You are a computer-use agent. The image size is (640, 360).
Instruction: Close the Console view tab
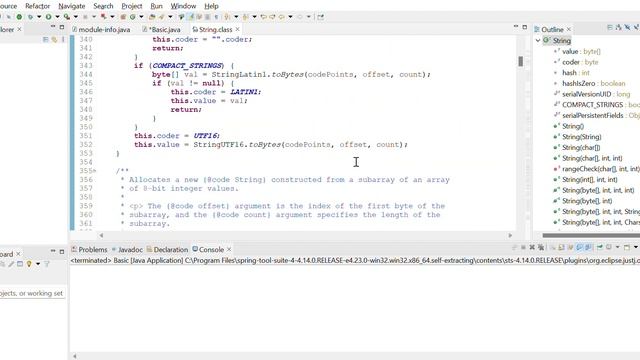point(229,249)
